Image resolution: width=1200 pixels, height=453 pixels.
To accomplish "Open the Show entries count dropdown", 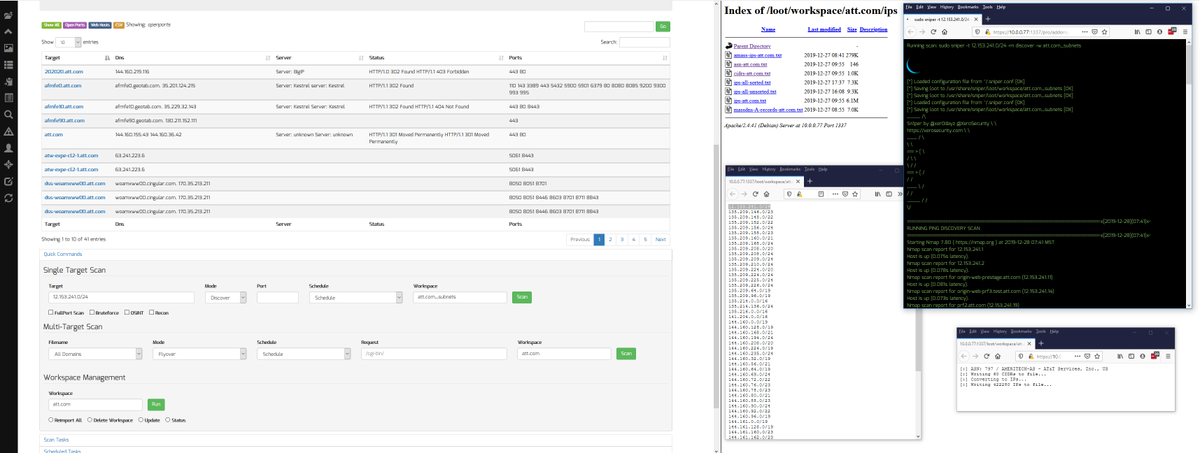I will (x=69, y=42).
